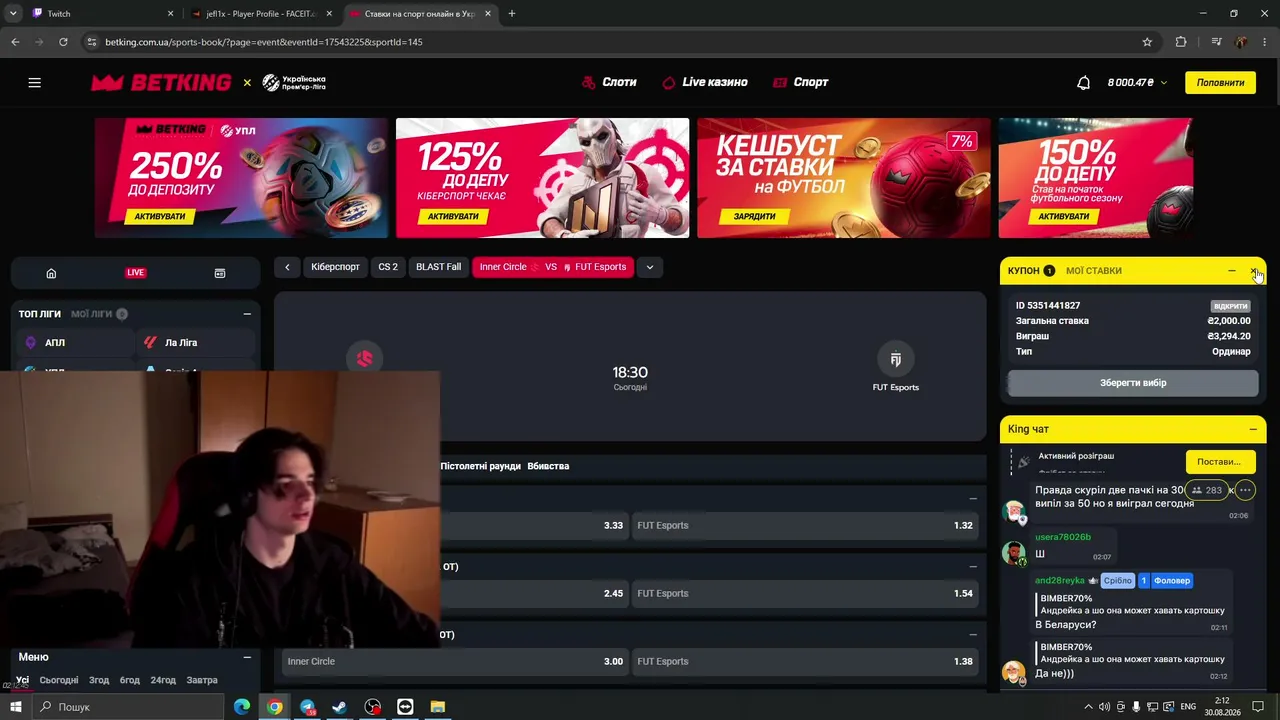Reload the browser page

pos(63,42)
